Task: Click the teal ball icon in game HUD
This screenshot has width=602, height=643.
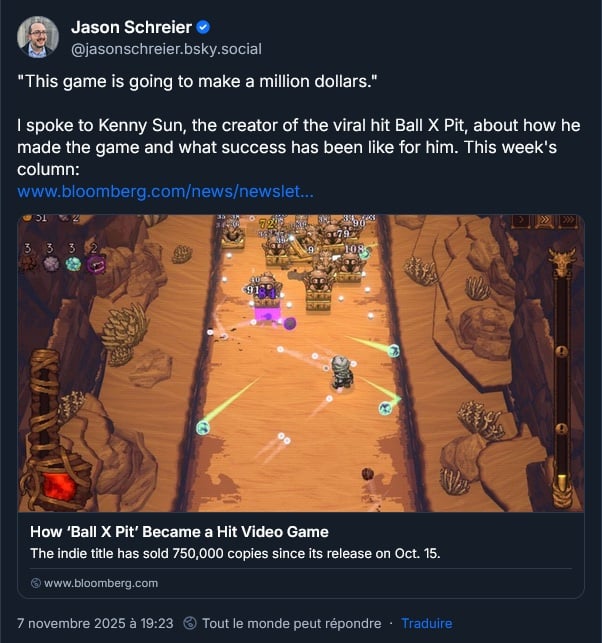Action: coord(73,264)
